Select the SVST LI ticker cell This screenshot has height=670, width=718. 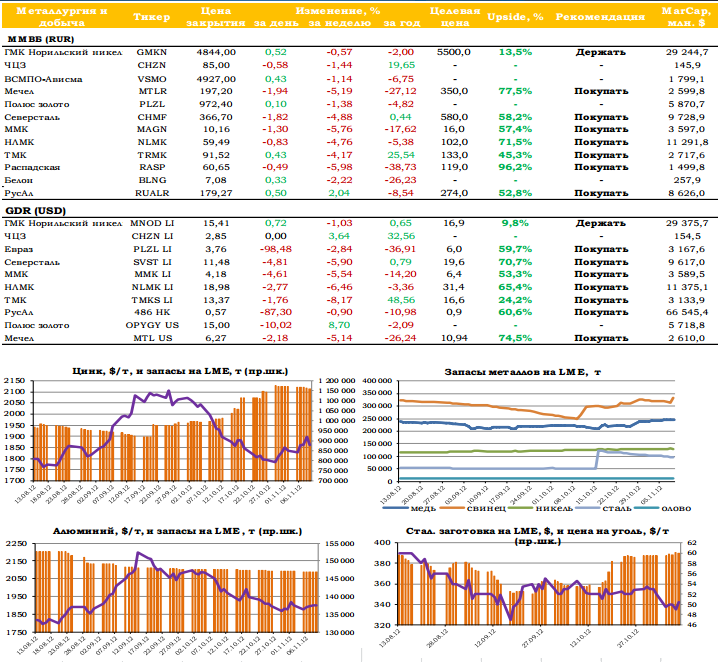tap(152, 262)
